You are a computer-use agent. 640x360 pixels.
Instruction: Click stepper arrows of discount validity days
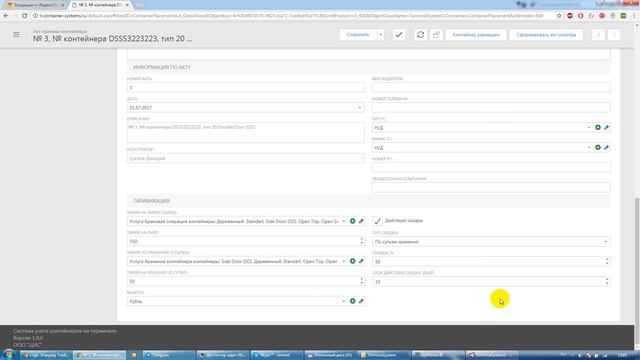pyautogui.click(x=607, y=282)
